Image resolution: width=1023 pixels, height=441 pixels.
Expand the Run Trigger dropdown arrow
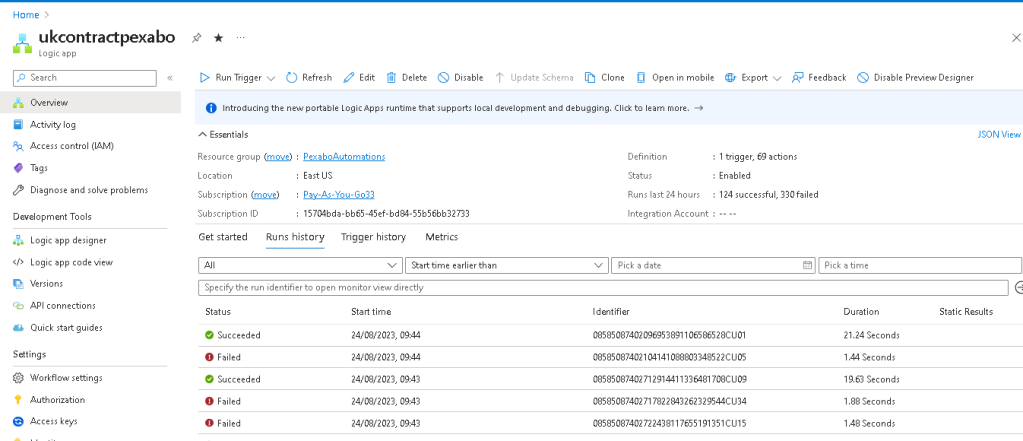[x=271, y=78]
